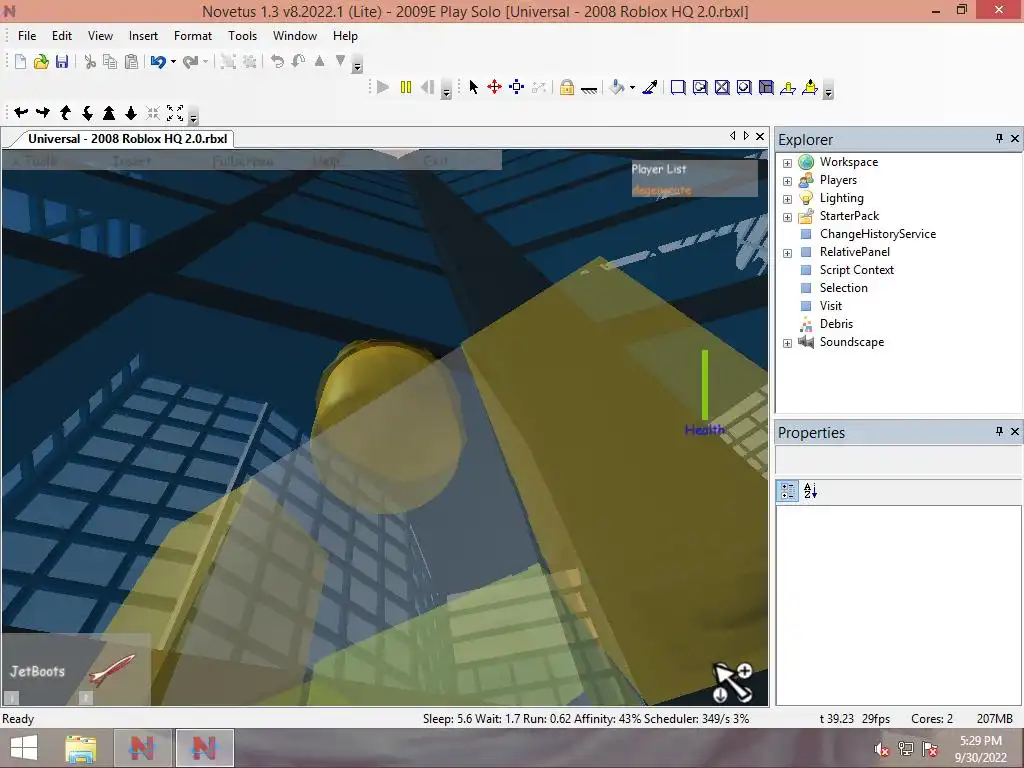Open the Window menu
This screenshot has height=768, width=1024.
click(295, 35)
